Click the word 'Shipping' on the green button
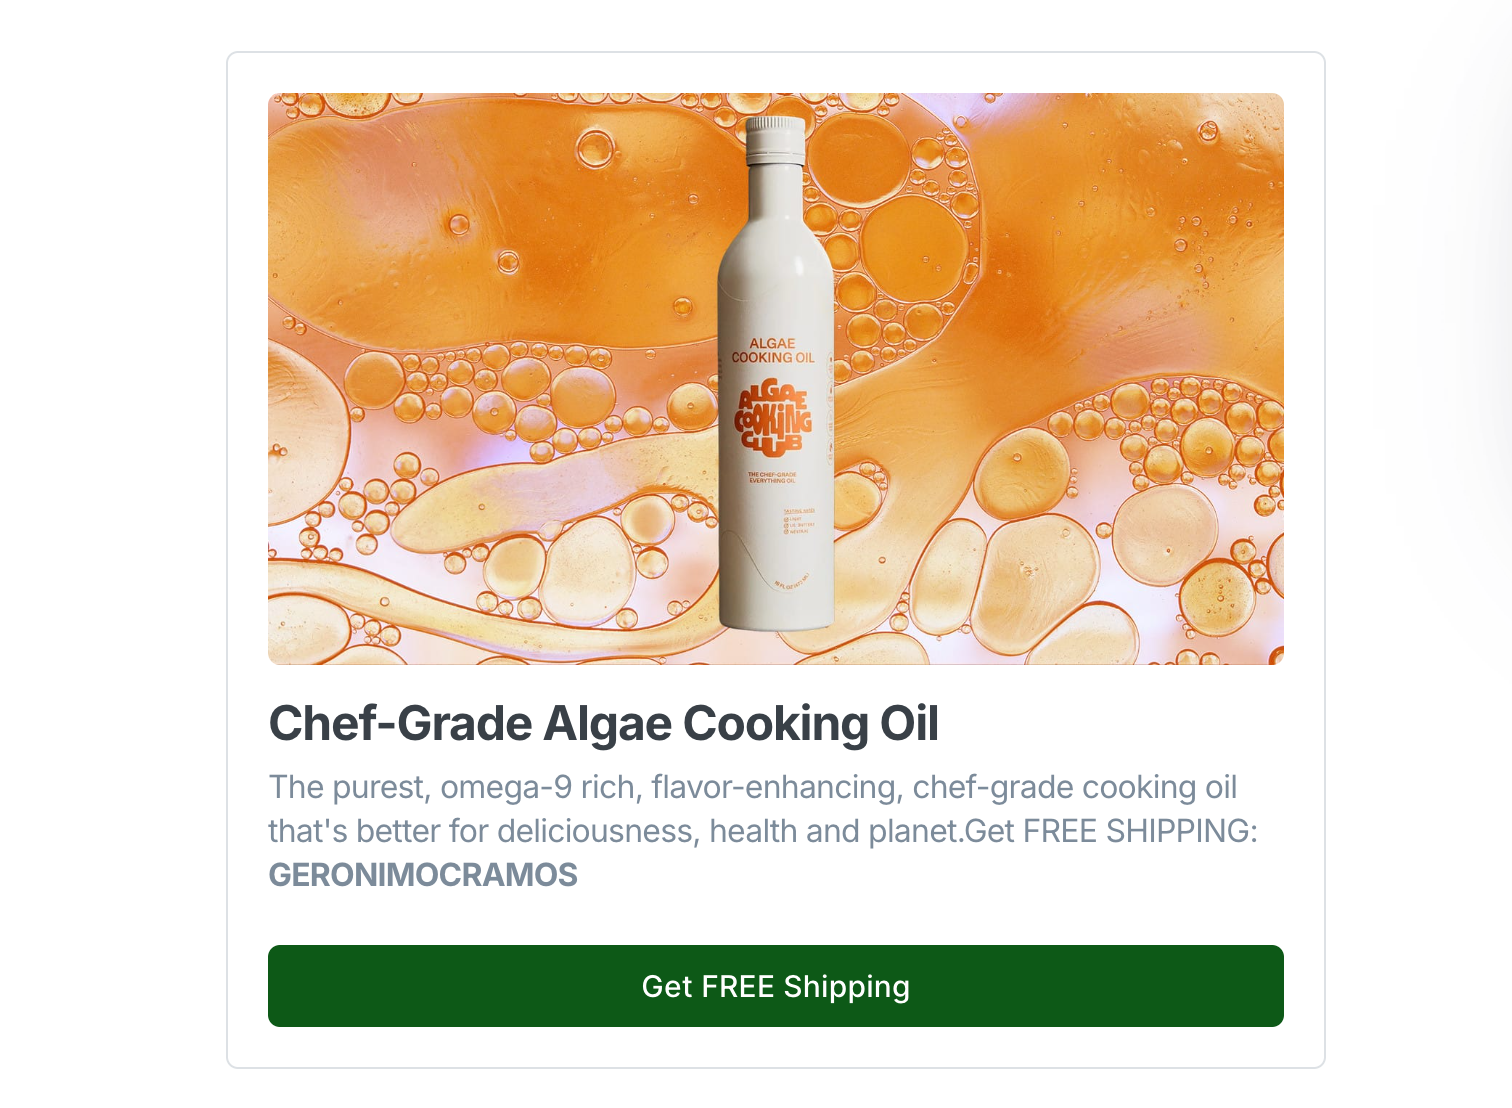Image resolution: width=1512 pixels, height=1108 pixels. [846, 987]
